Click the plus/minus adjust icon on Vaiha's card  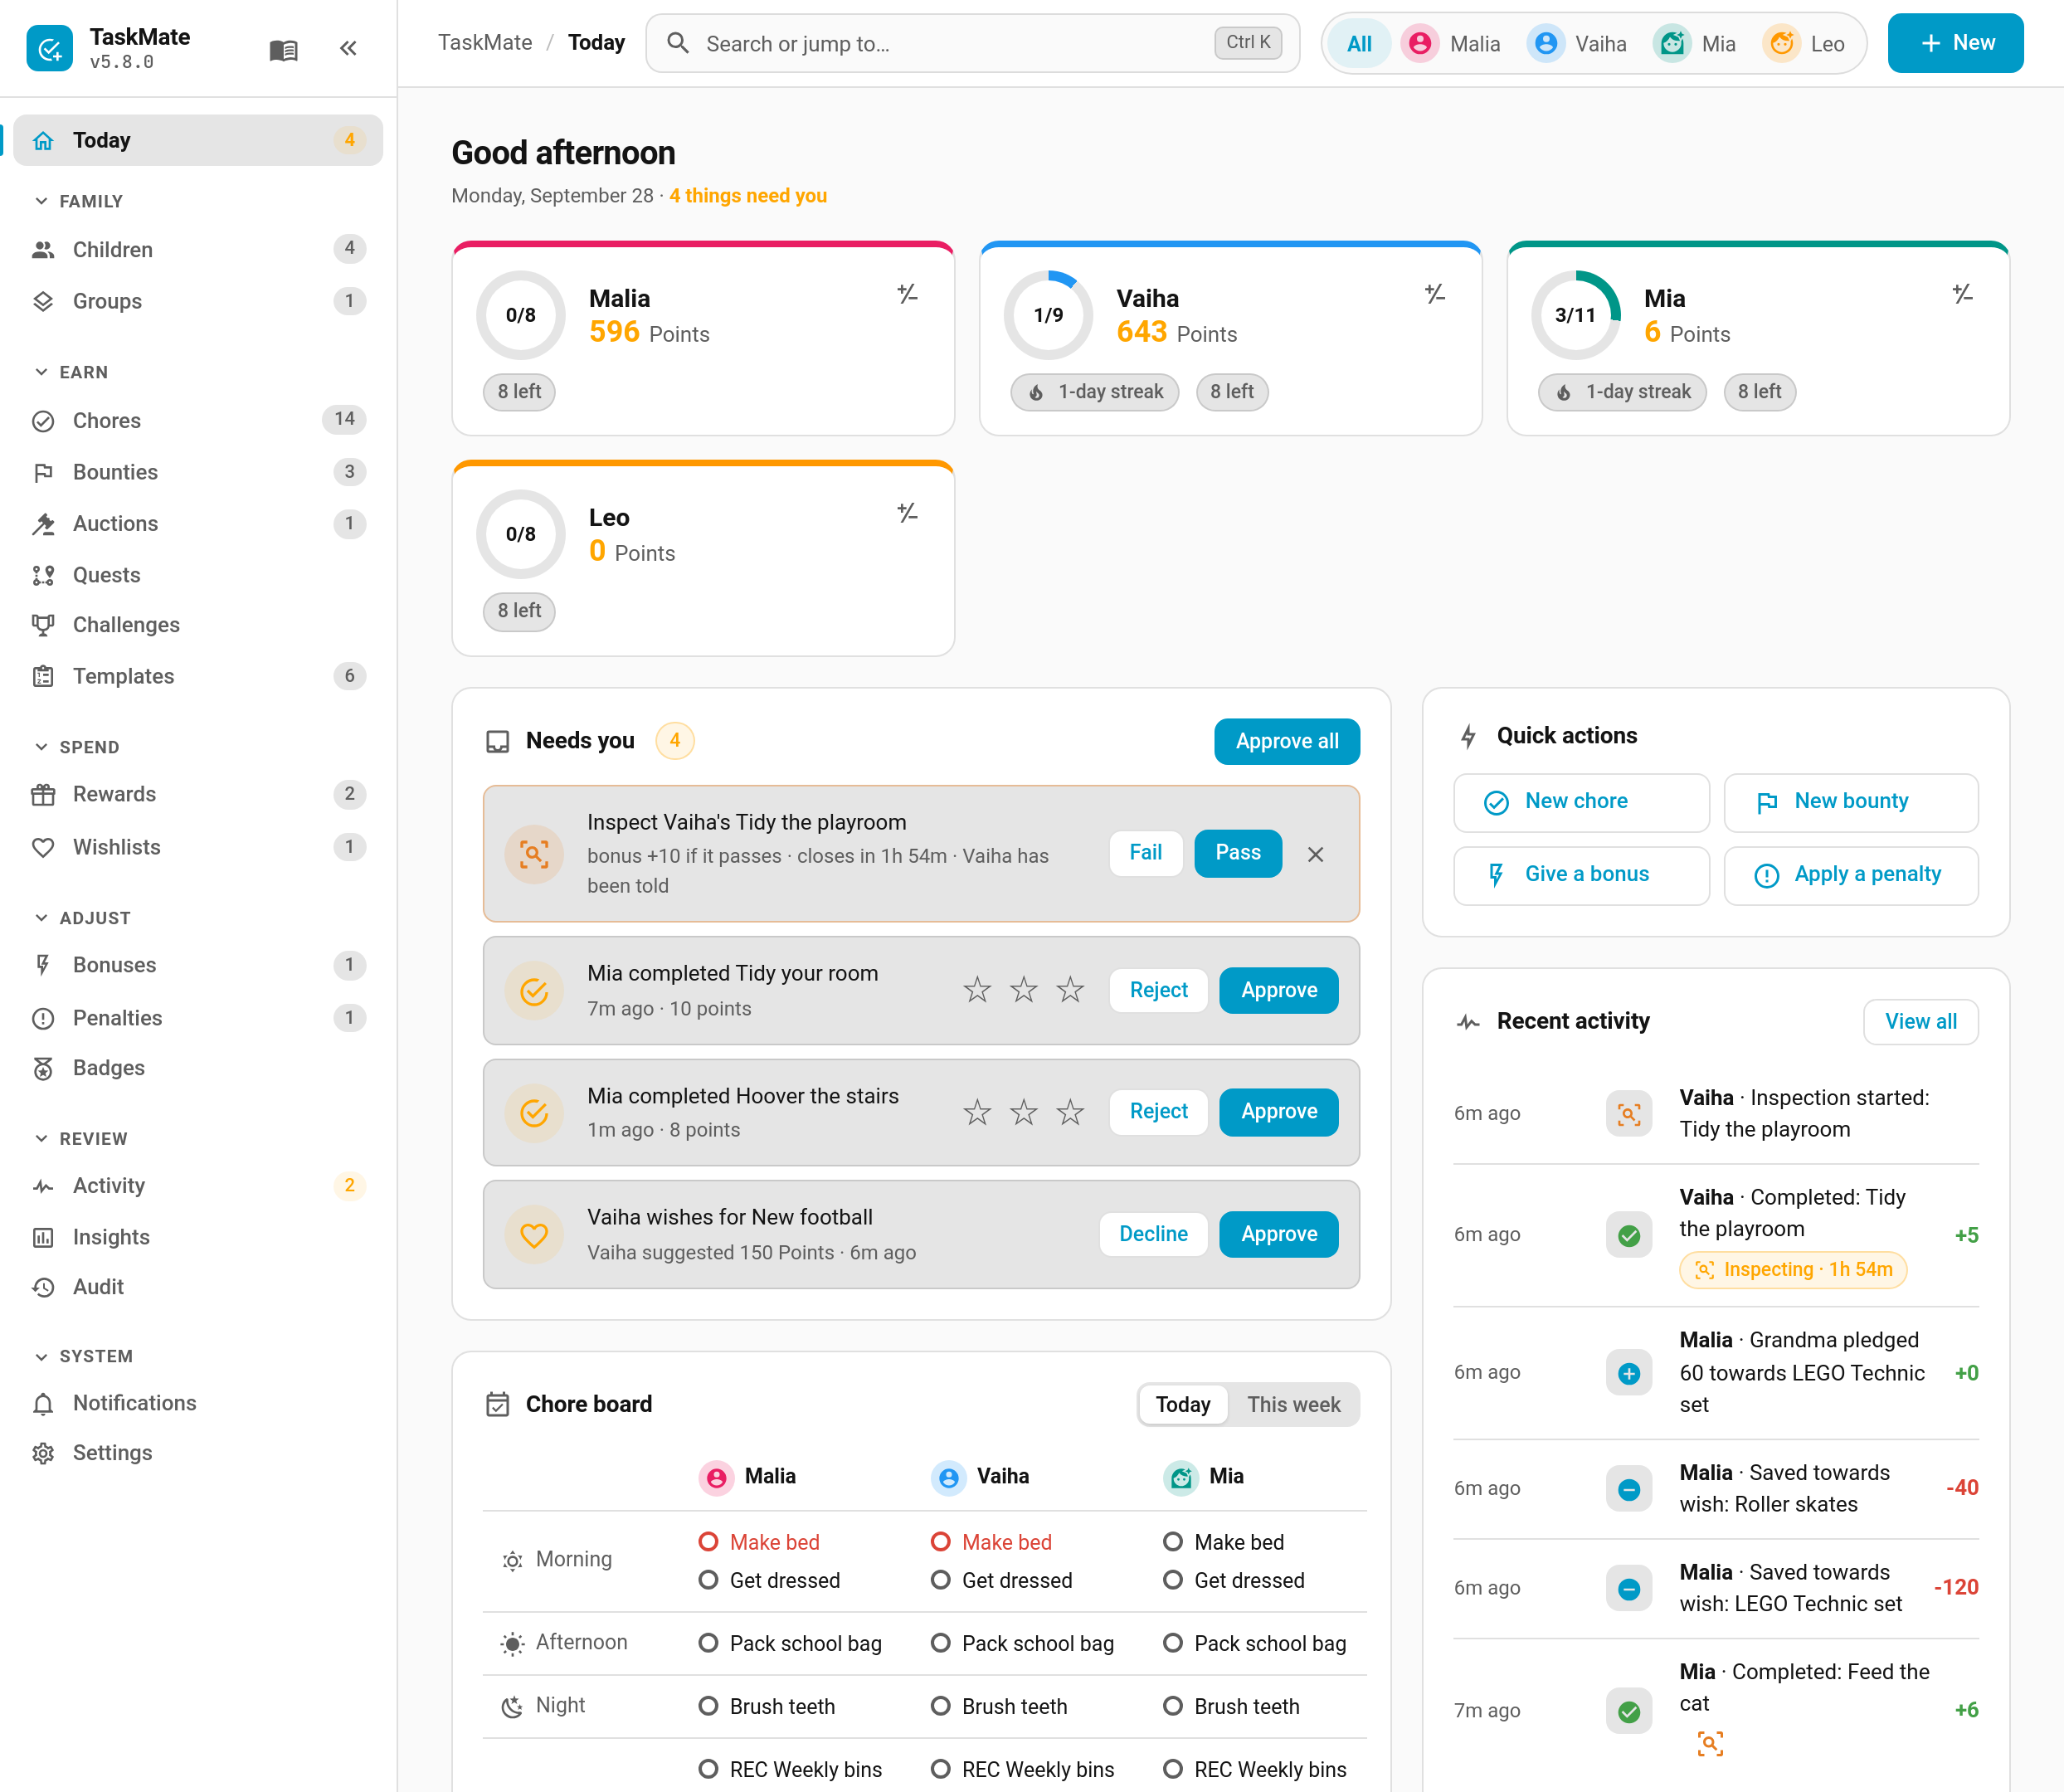(x=1435, y=294)
